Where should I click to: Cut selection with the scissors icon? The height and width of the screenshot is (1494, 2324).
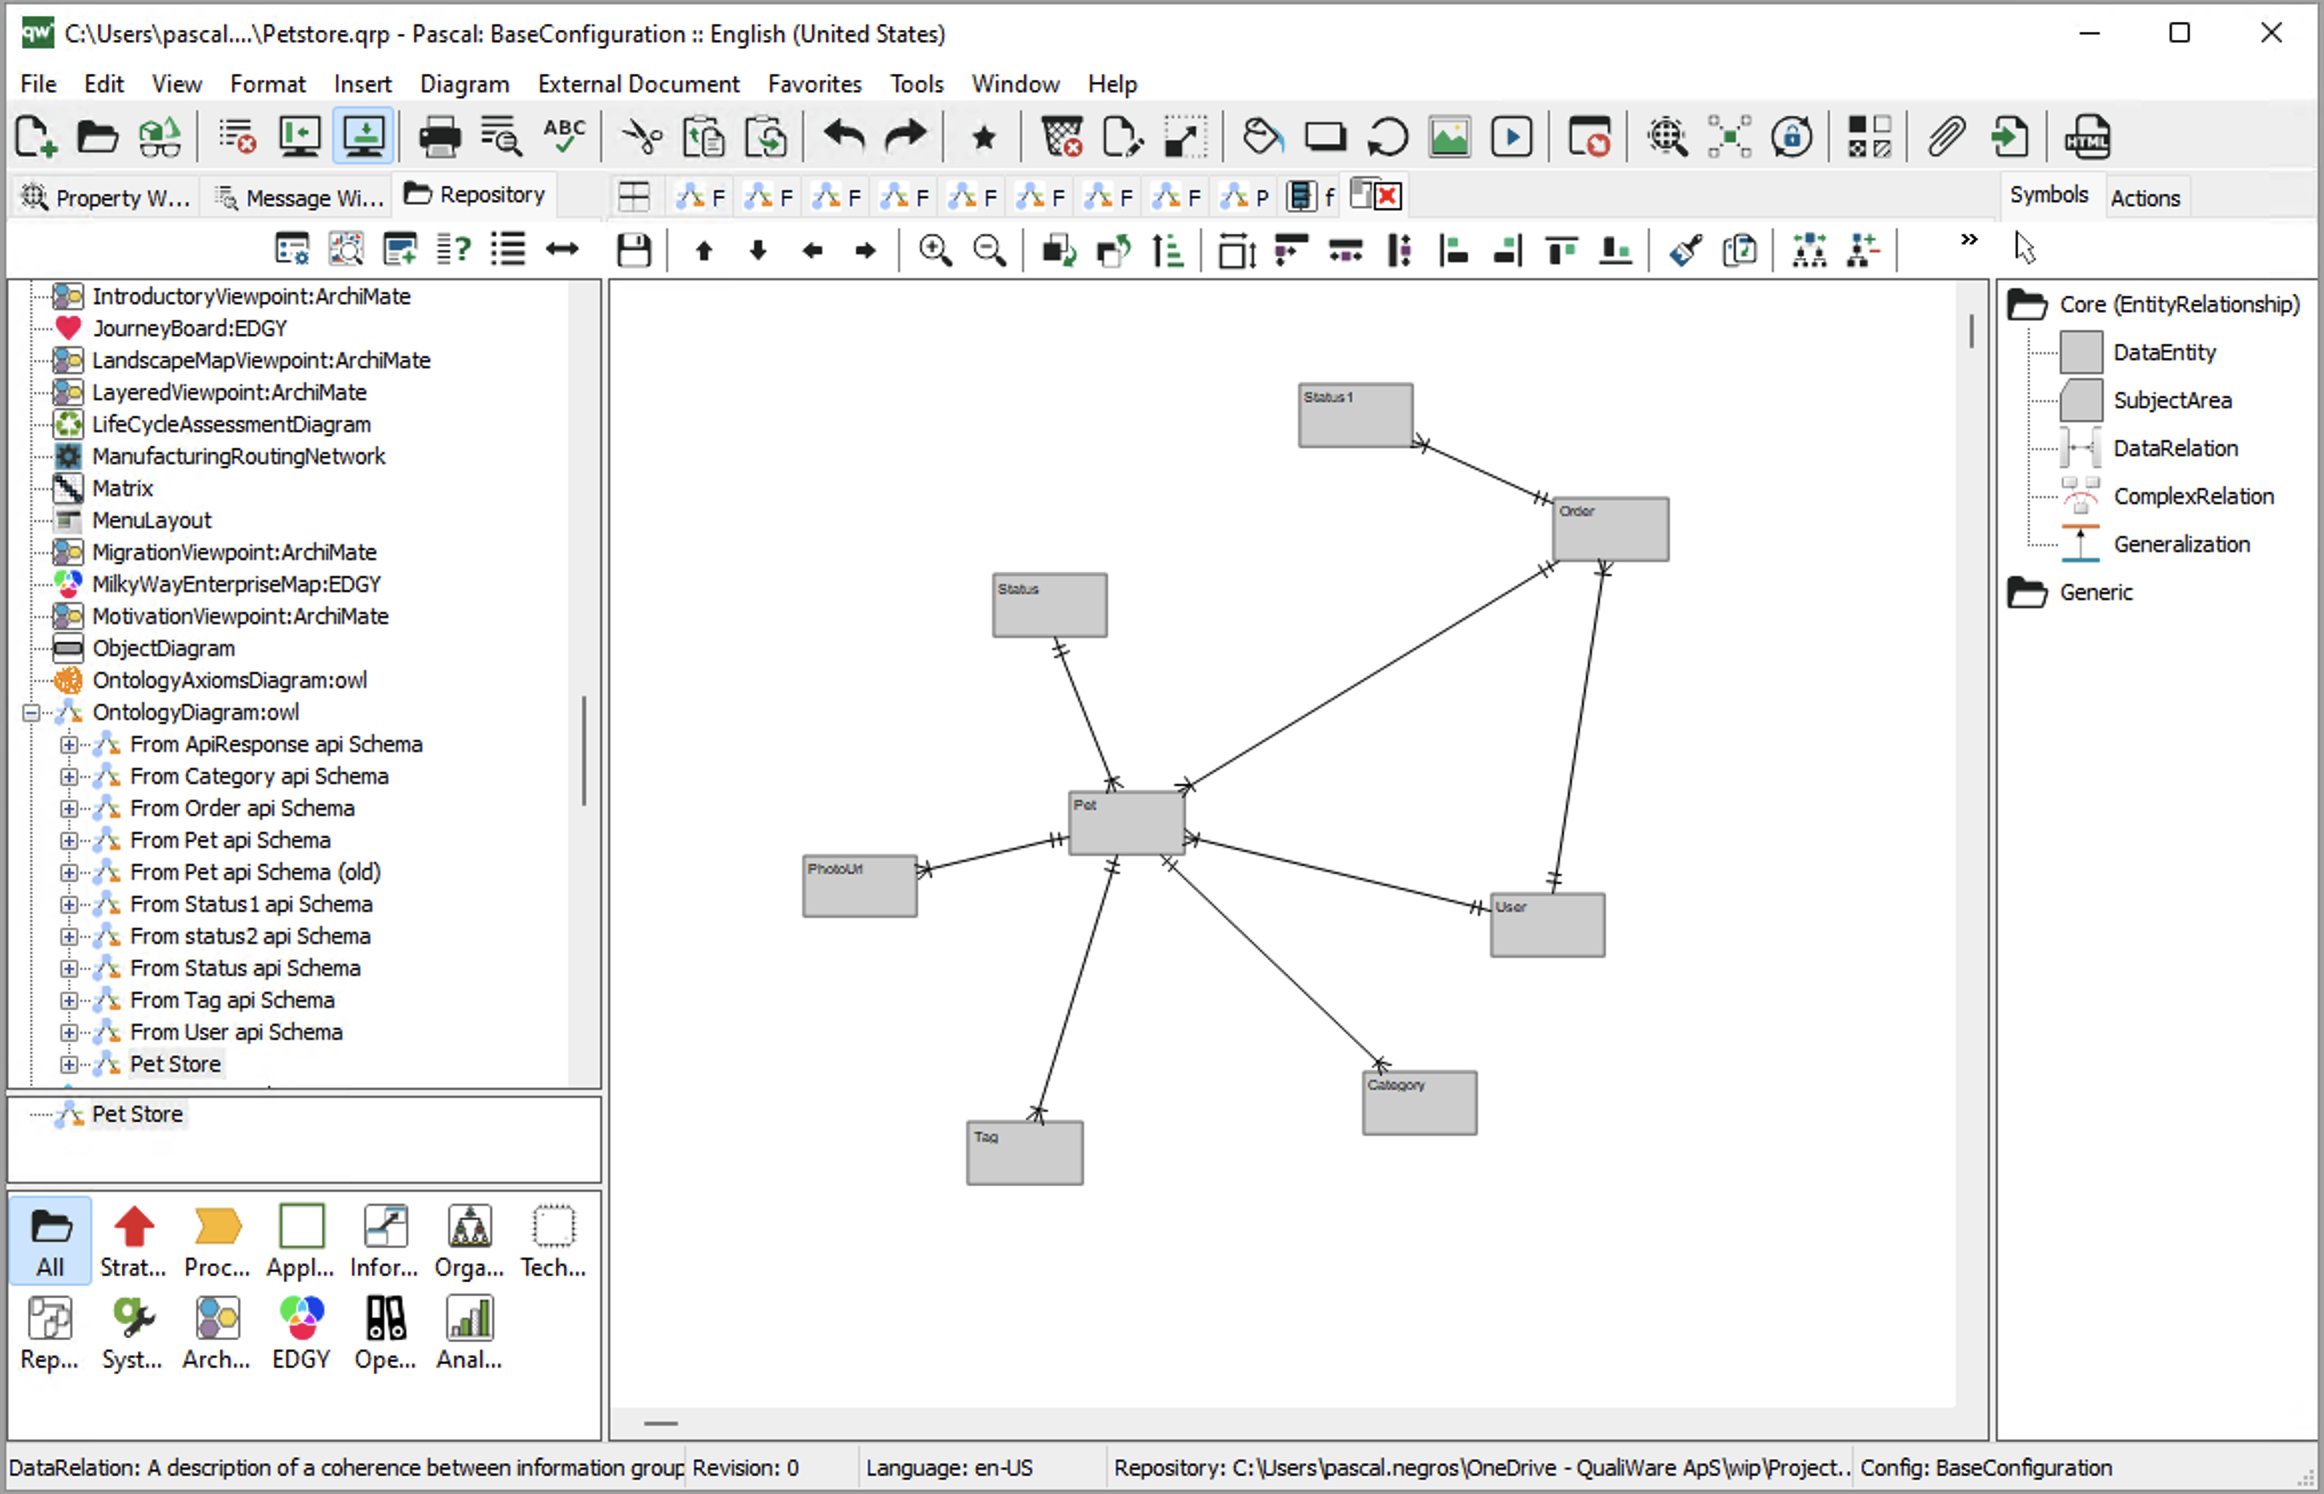642,137
